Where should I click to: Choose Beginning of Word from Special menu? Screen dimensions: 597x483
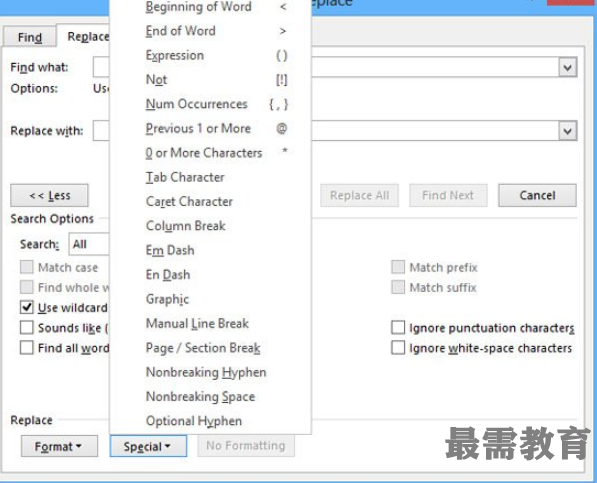pyautogui.click(x=211, y=7)
